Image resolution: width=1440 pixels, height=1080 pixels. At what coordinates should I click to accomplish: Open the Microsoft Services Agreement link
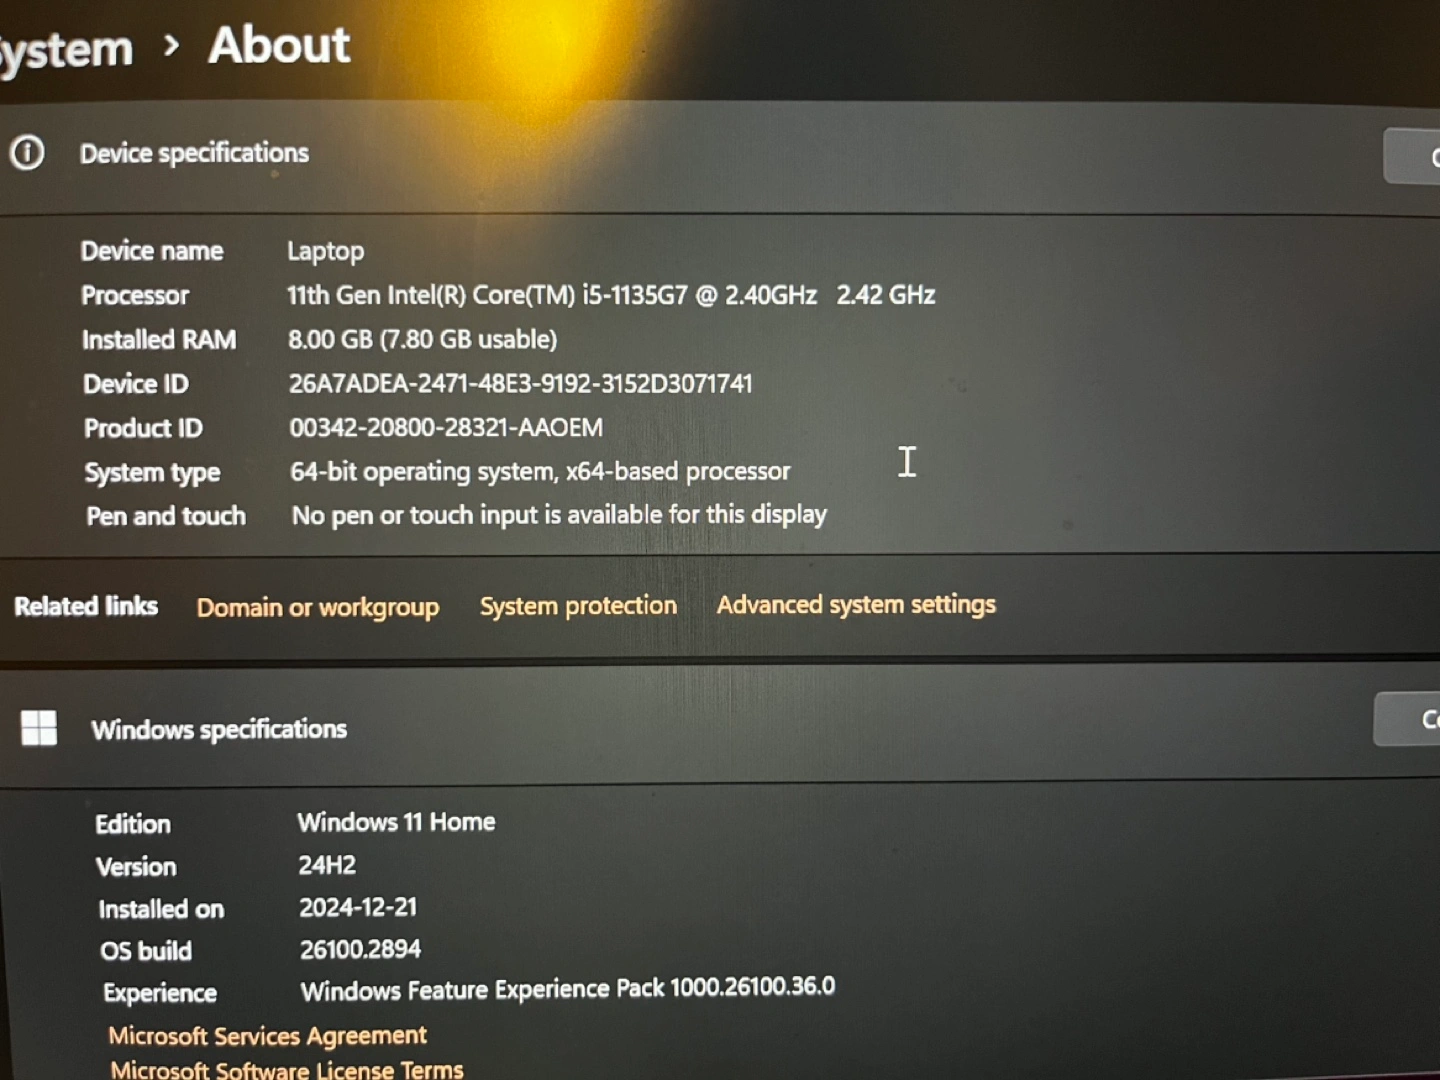(267, 1035)
